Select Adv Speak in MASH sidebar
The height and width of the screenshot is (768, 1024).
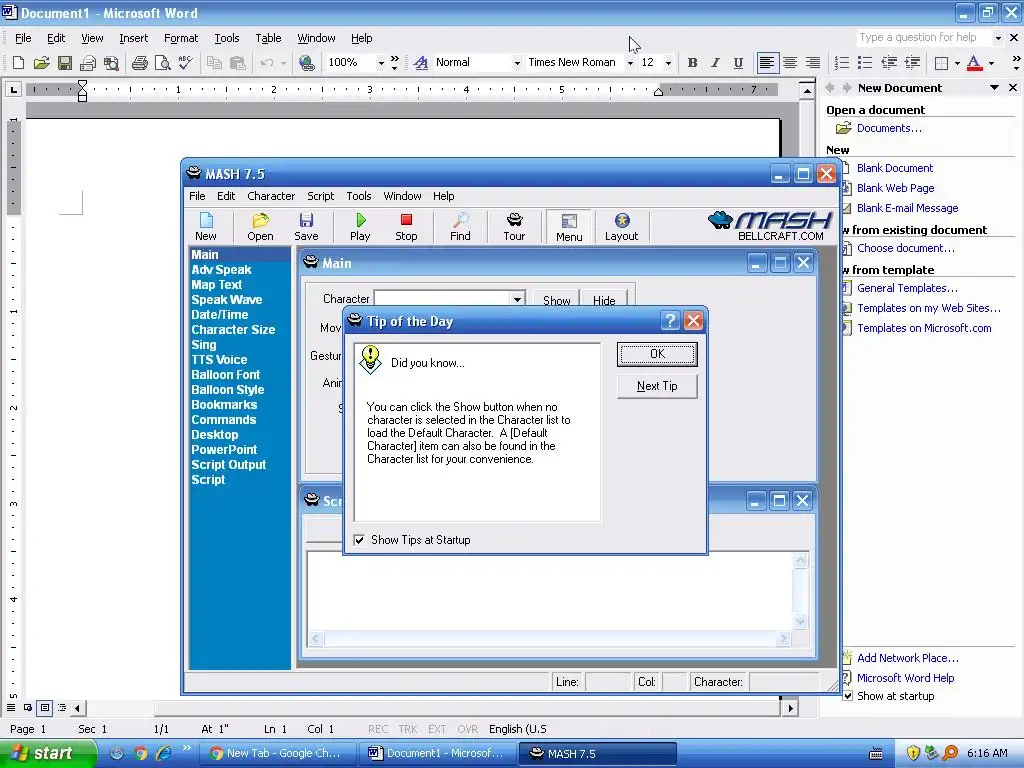click(221, 270)
